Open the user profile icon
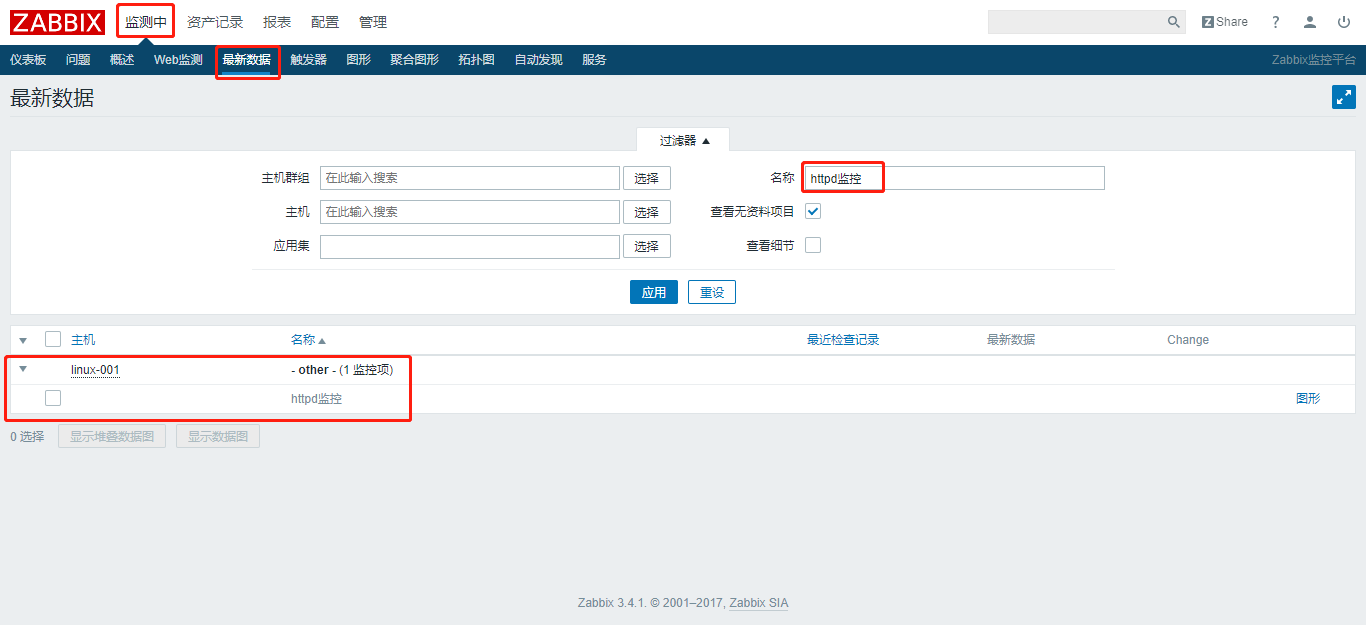 tap(1310, 22)
